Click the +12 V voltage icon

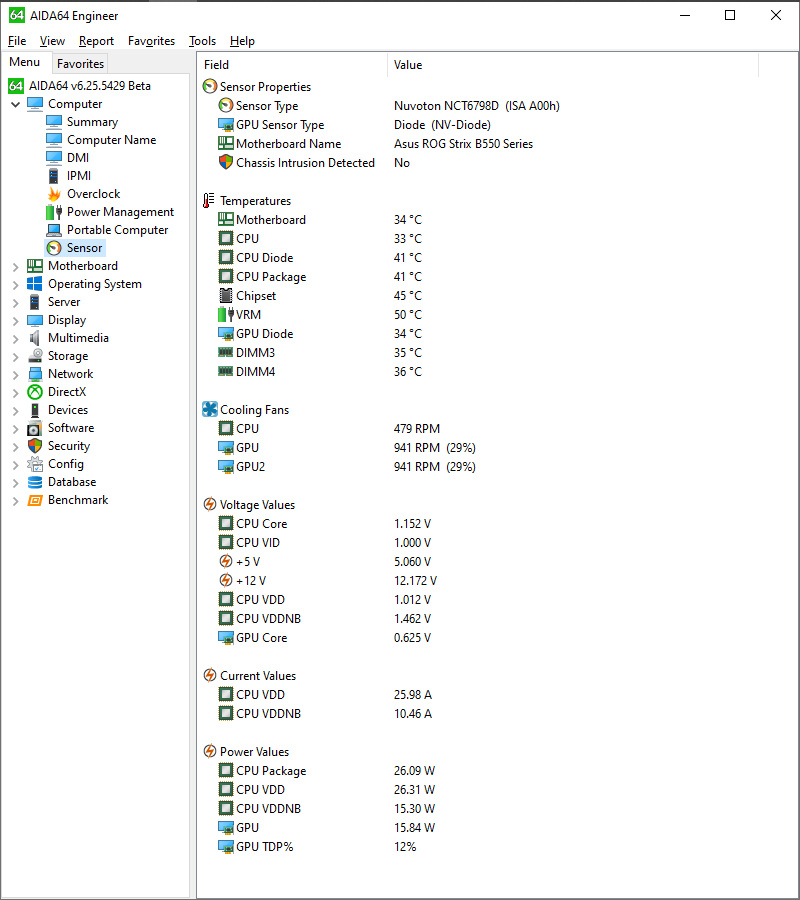(226, 580)
